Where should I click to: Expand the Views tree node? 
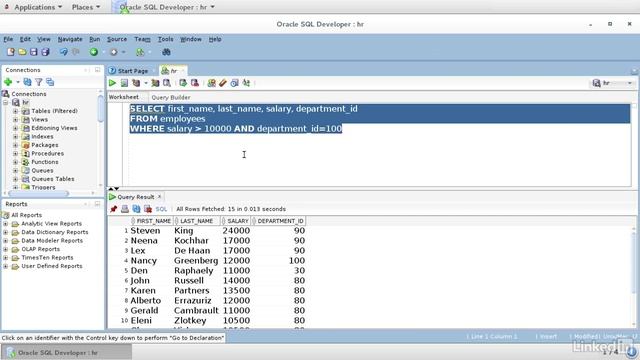click(x=16, y=120)
